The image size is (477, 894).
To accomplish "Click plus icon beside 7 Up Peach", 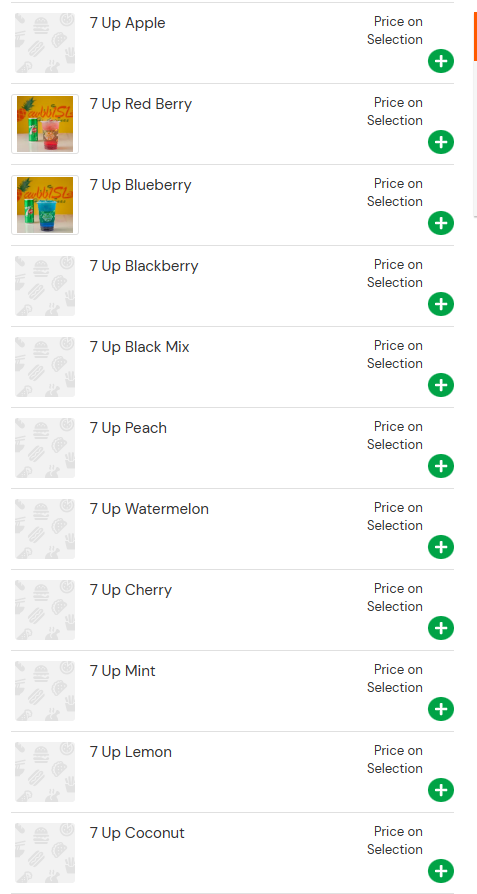I will [441, 466].
